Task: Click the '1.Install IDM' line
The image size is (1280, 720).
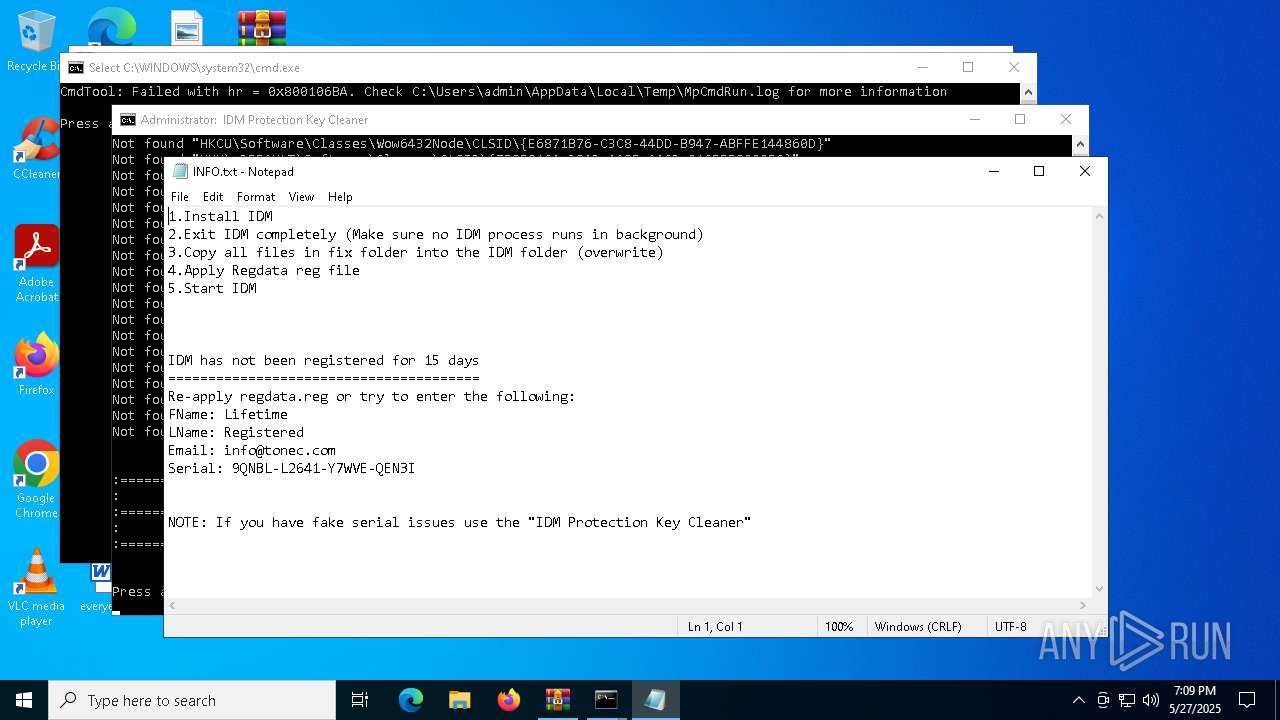Action: tap(220, 216)
